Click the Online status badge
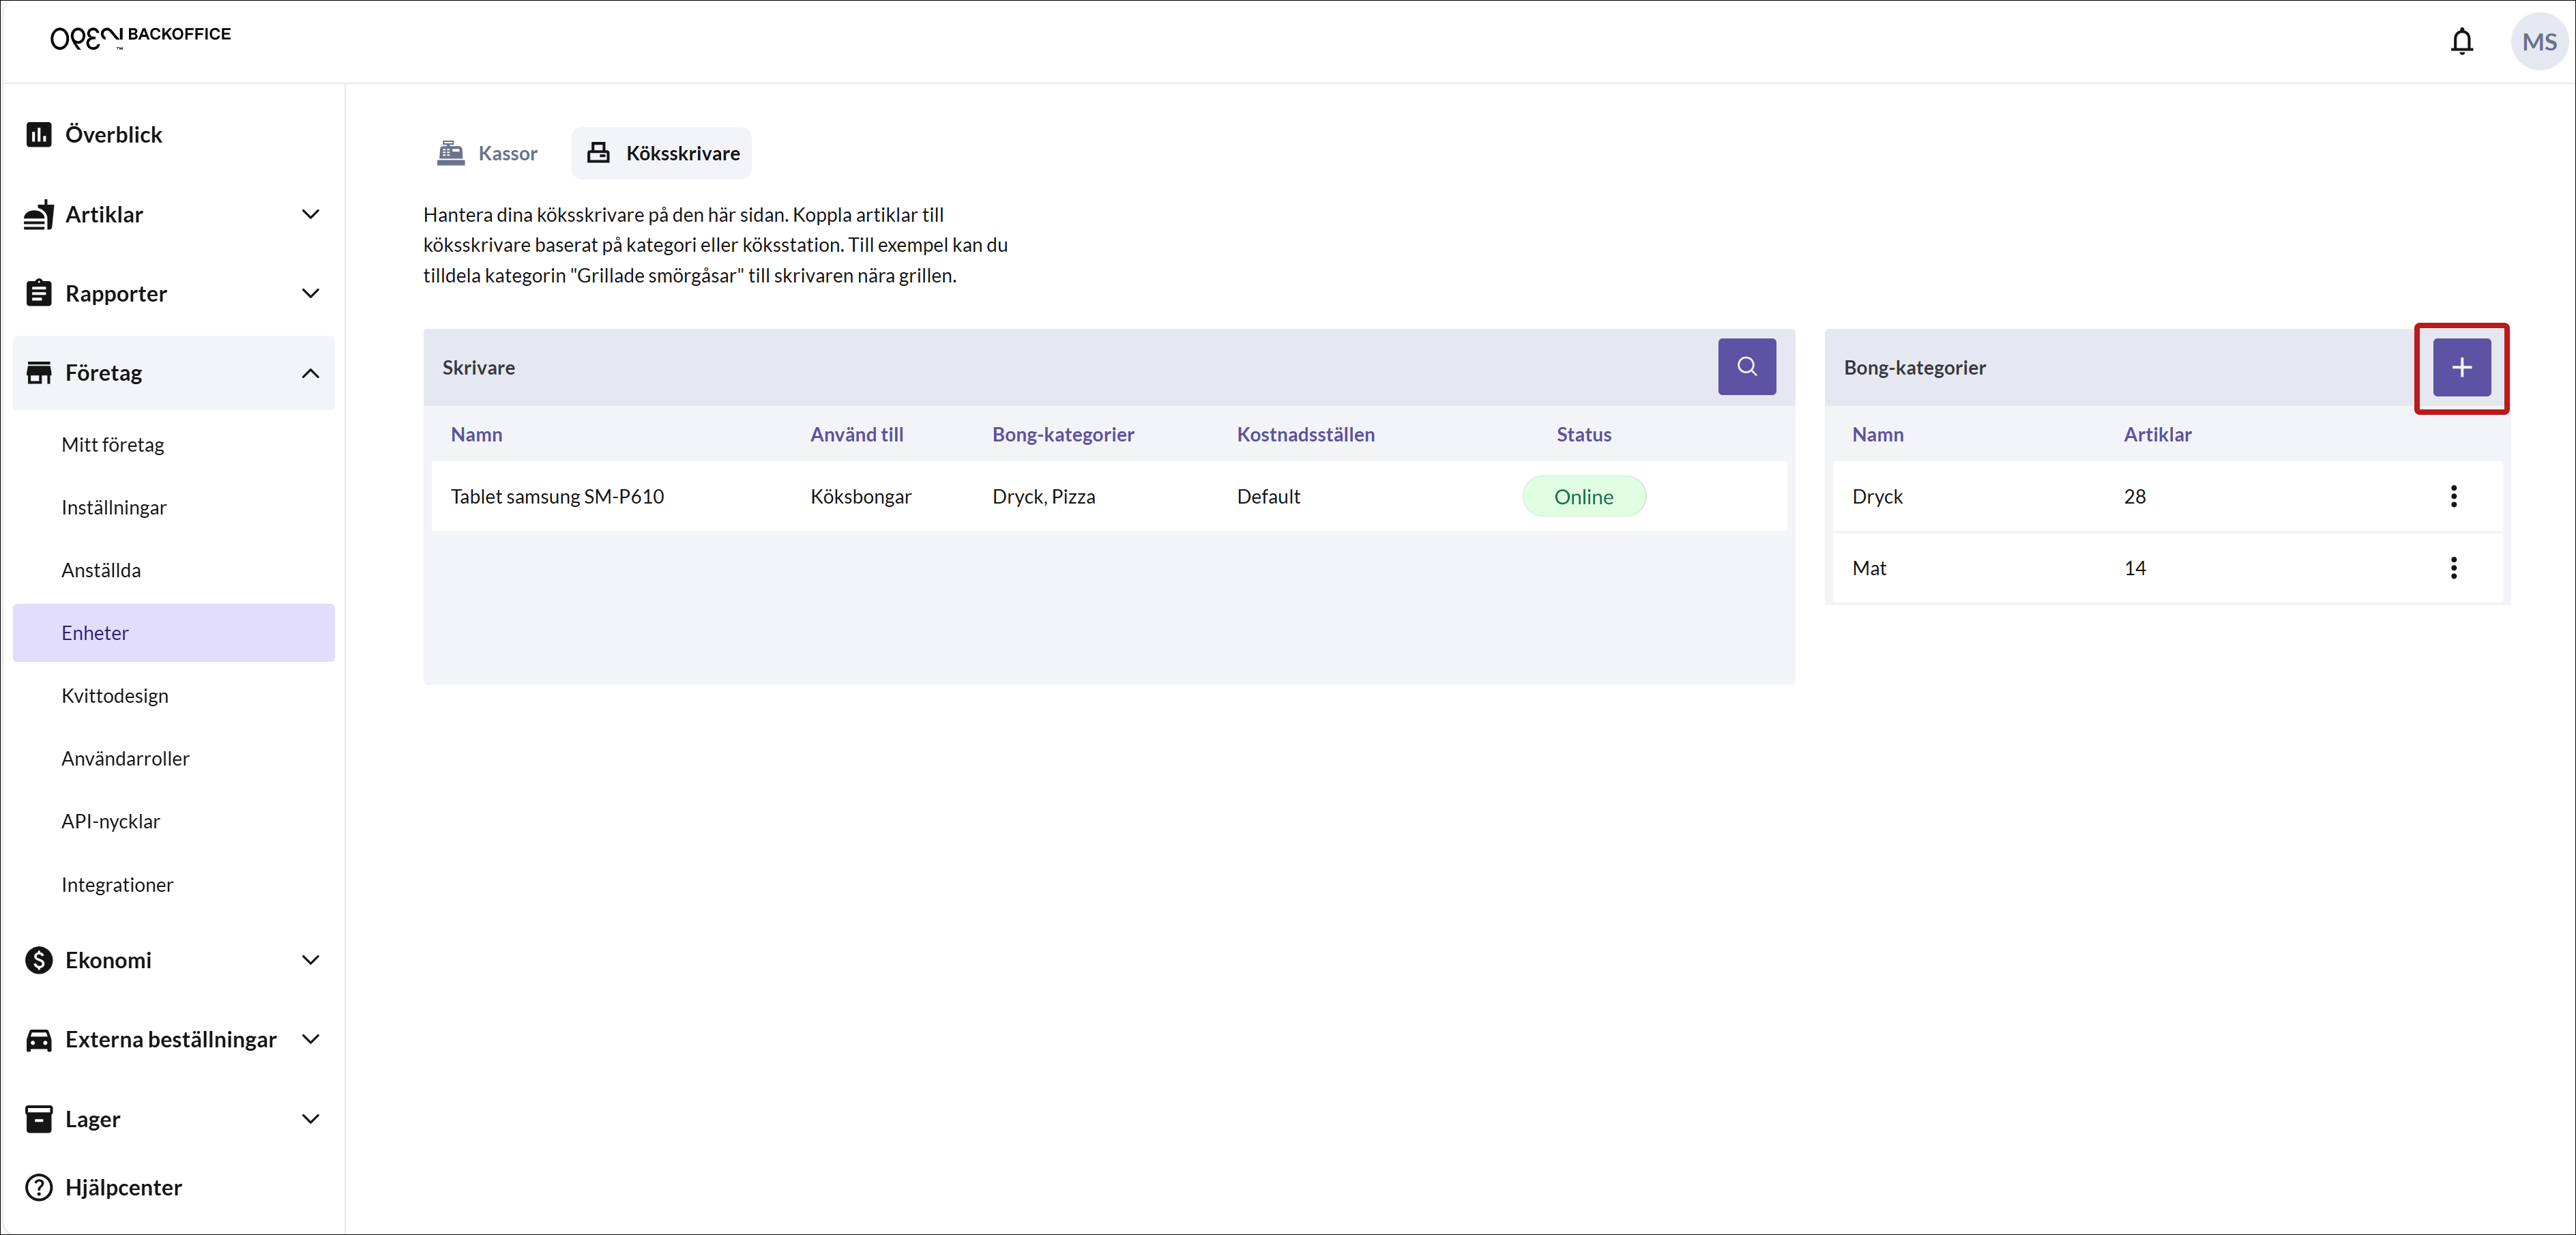The width and height of the screenshot is (2576, 1235). pyautogui.click(x=1583, y=497)
